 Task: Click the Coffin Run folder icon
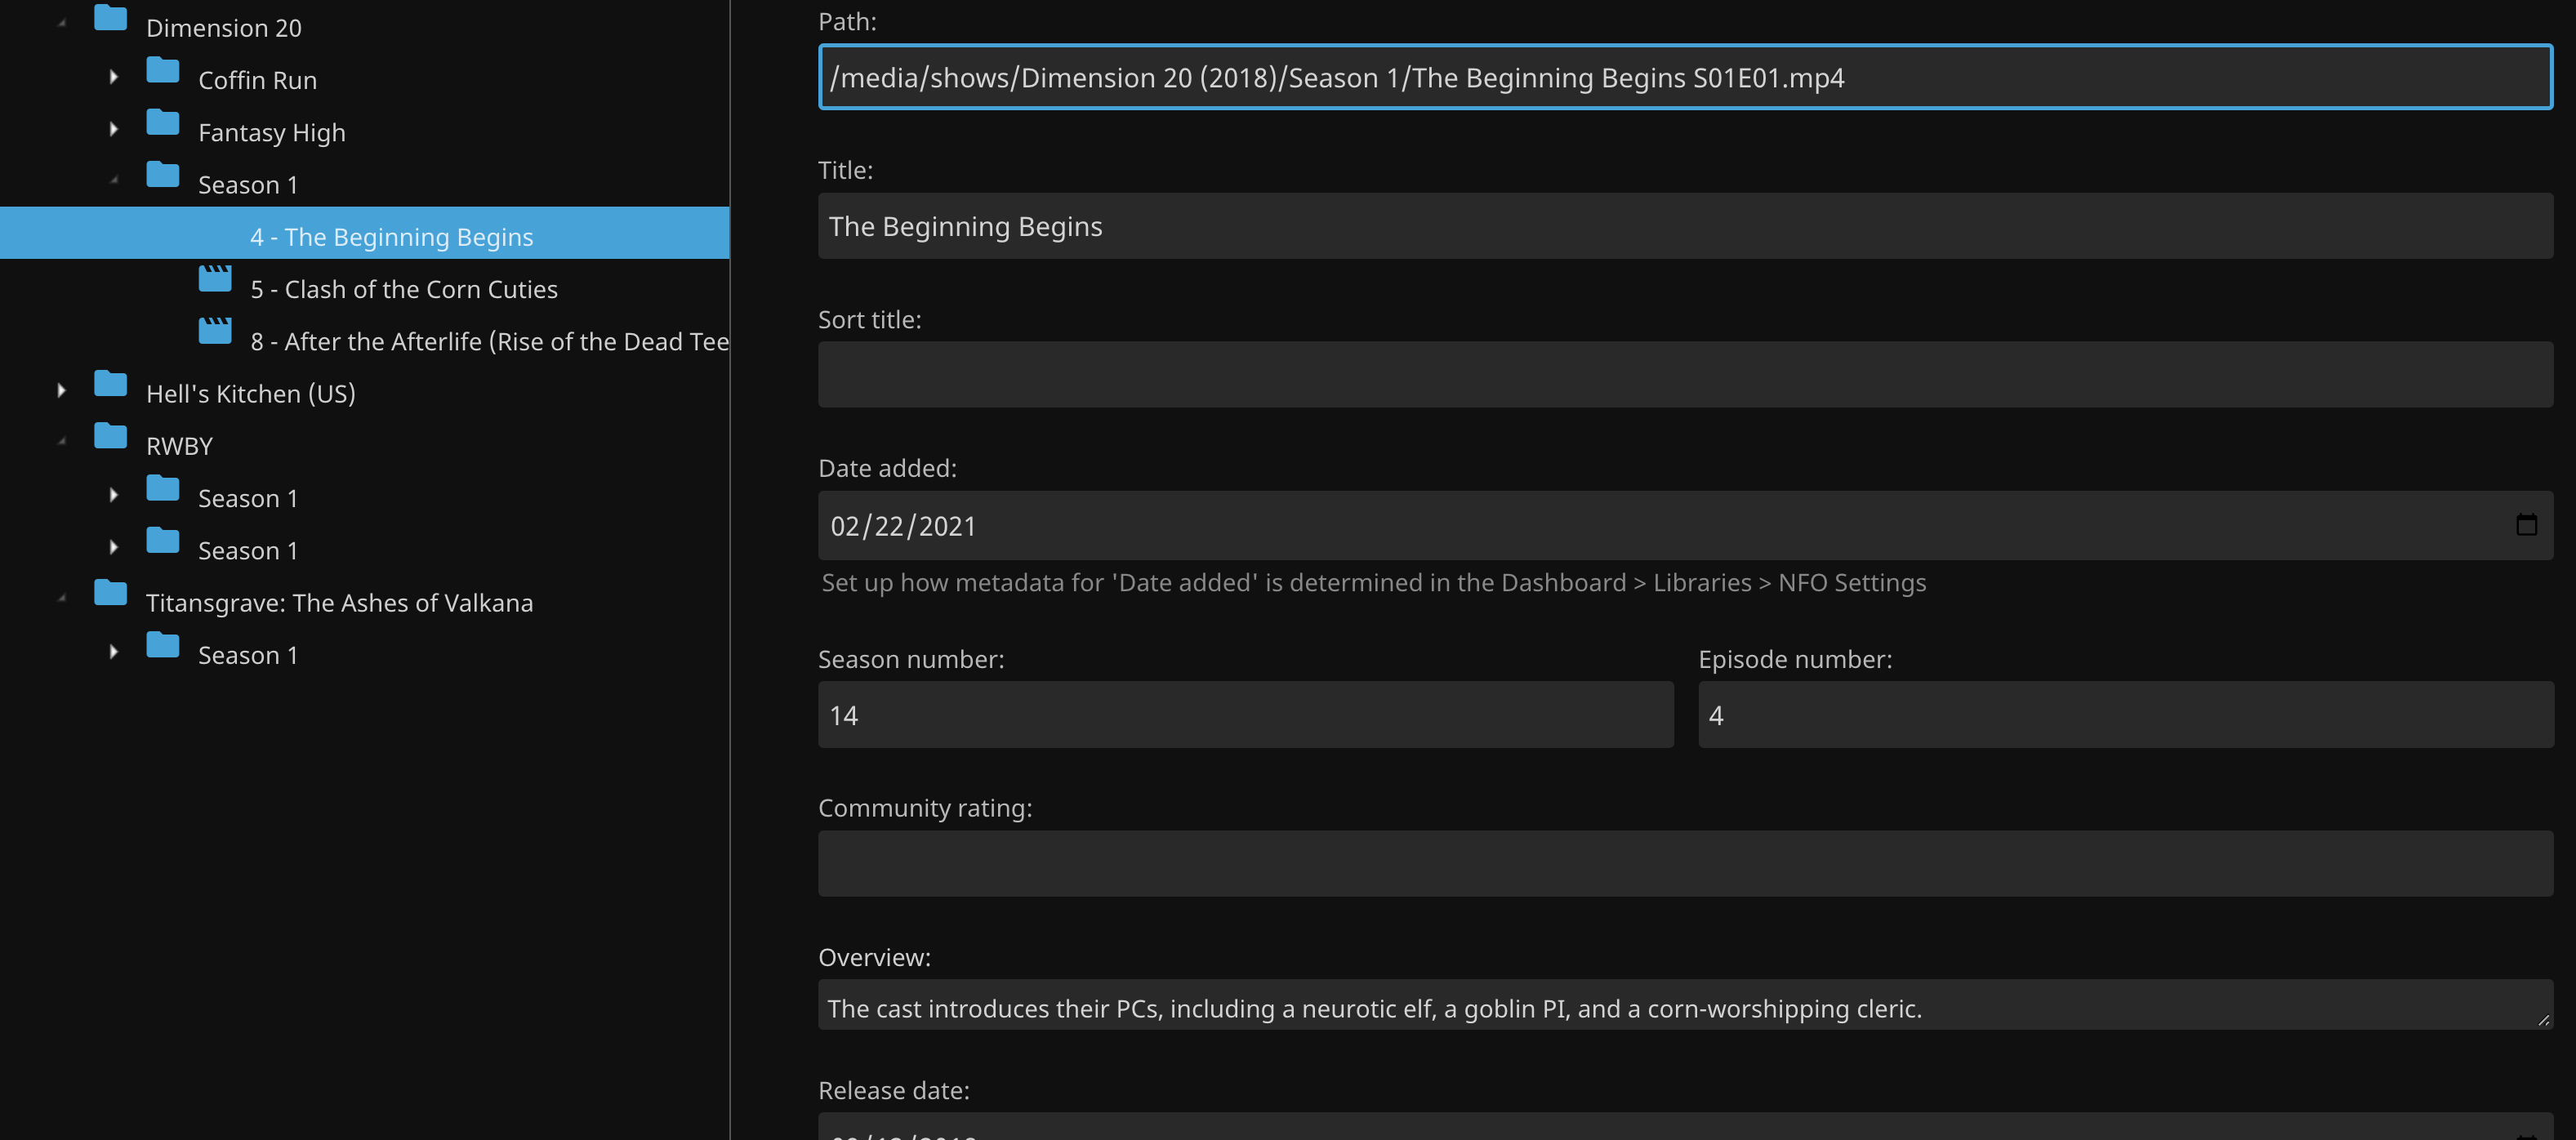pyautogui.click(x=163, y=72)
